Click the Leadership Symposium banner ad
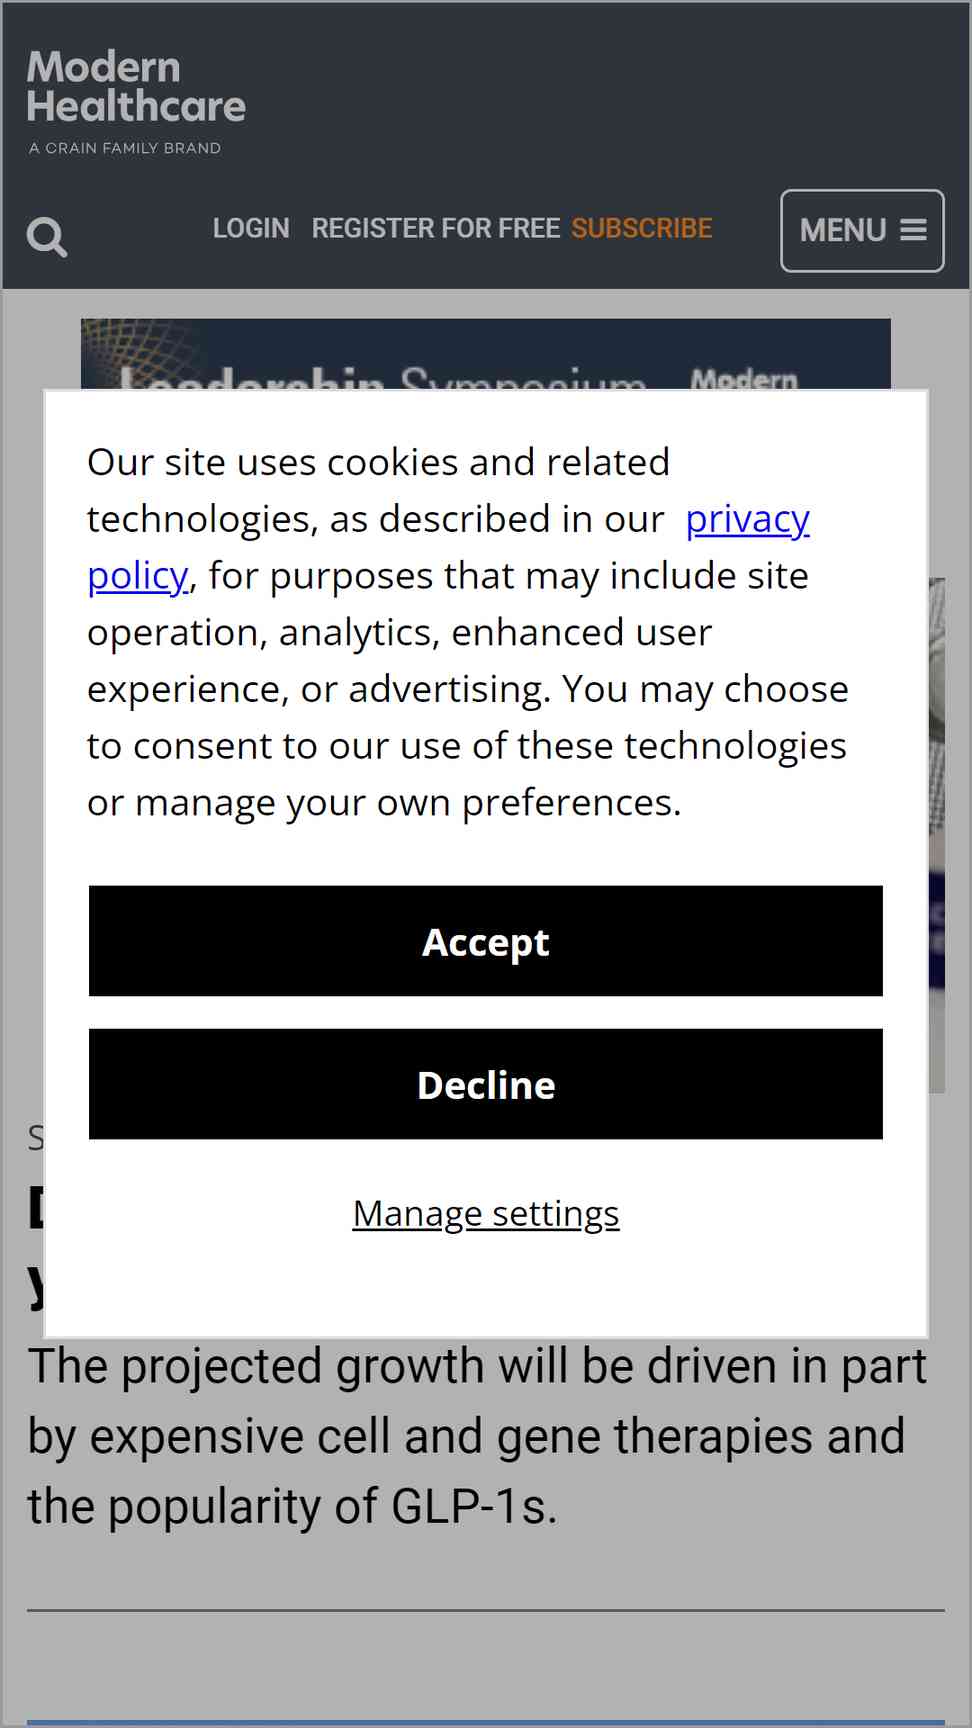This screenshot has width=972, height=1728. click(486, 354)
